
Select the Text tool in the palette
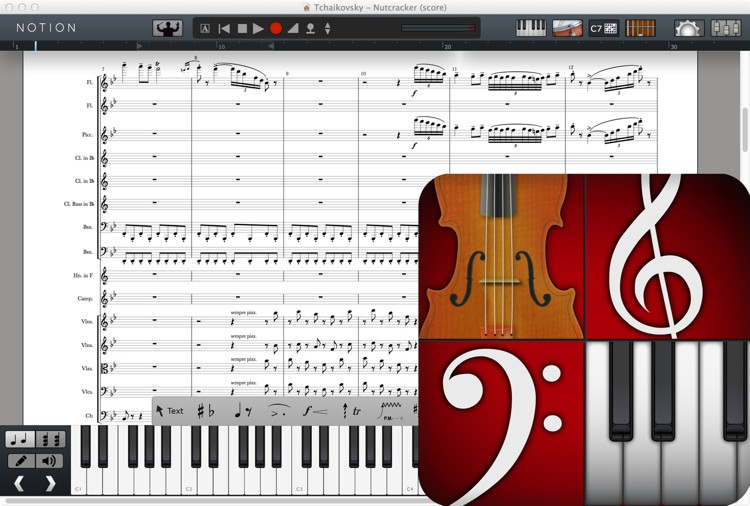coord(169,411)
